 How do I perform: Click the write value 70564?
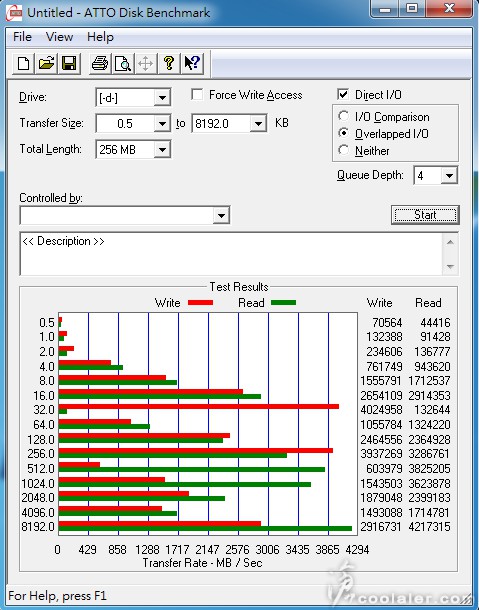click(387, 323)
